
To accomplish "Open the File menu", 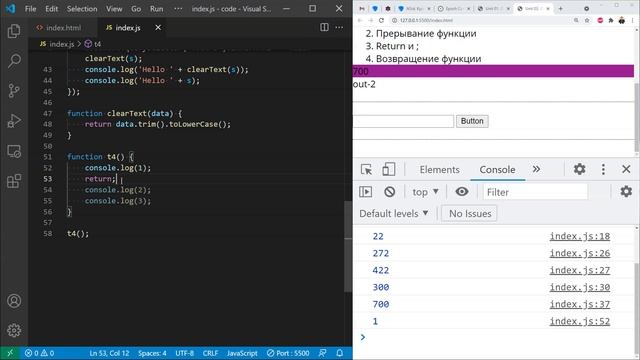I will coord(31,9).
